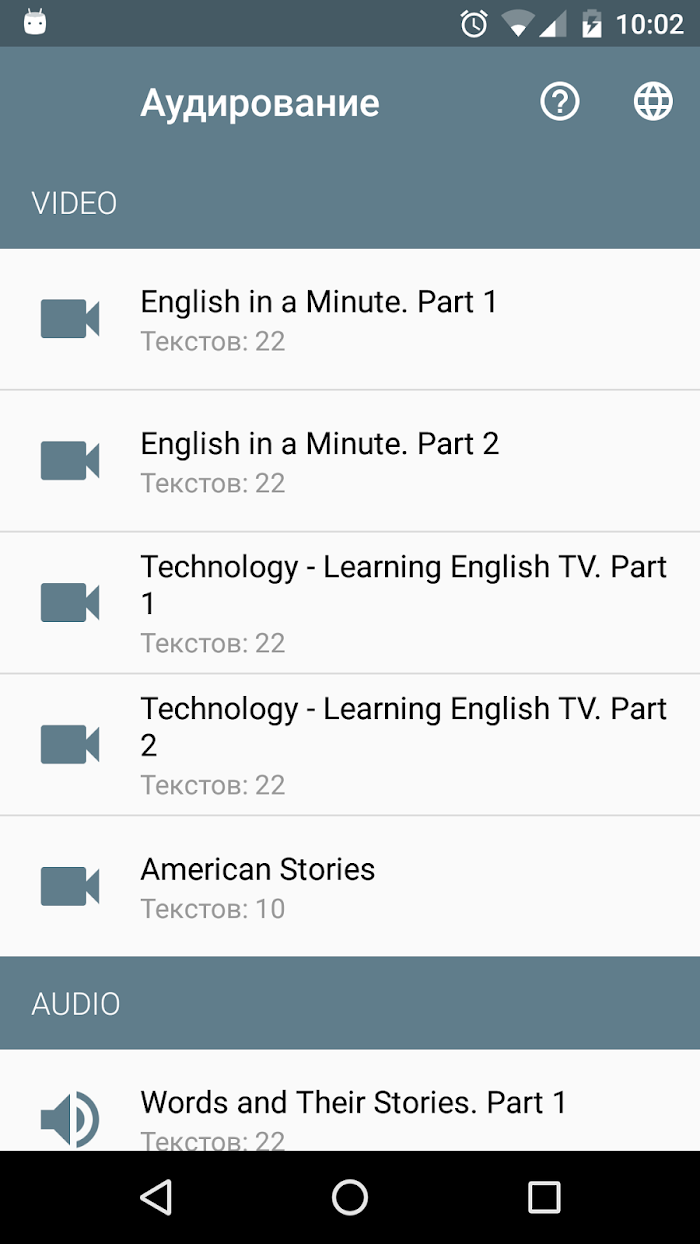Image resolution: width=700 pixels, height=1244 pixels.
Task: Open English in a Minute. Part 2
Action: click(x=350, y=461)
